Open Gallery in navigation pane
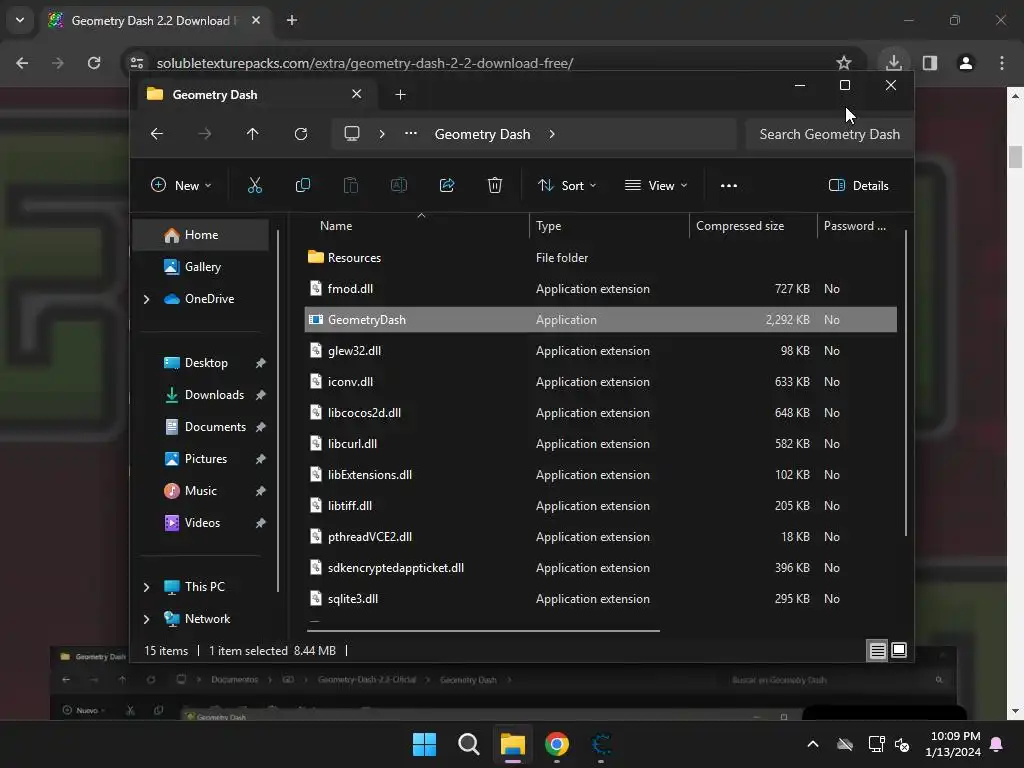 (200, 267)
